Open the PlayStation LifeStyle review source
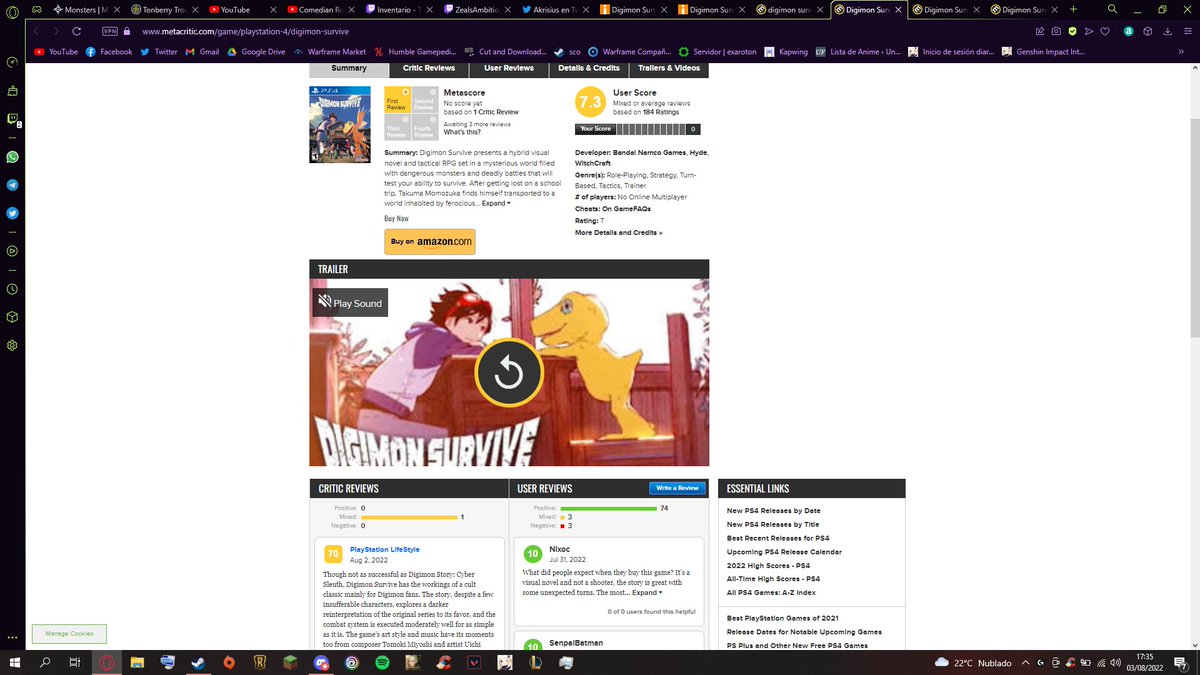 click(385, 549)
